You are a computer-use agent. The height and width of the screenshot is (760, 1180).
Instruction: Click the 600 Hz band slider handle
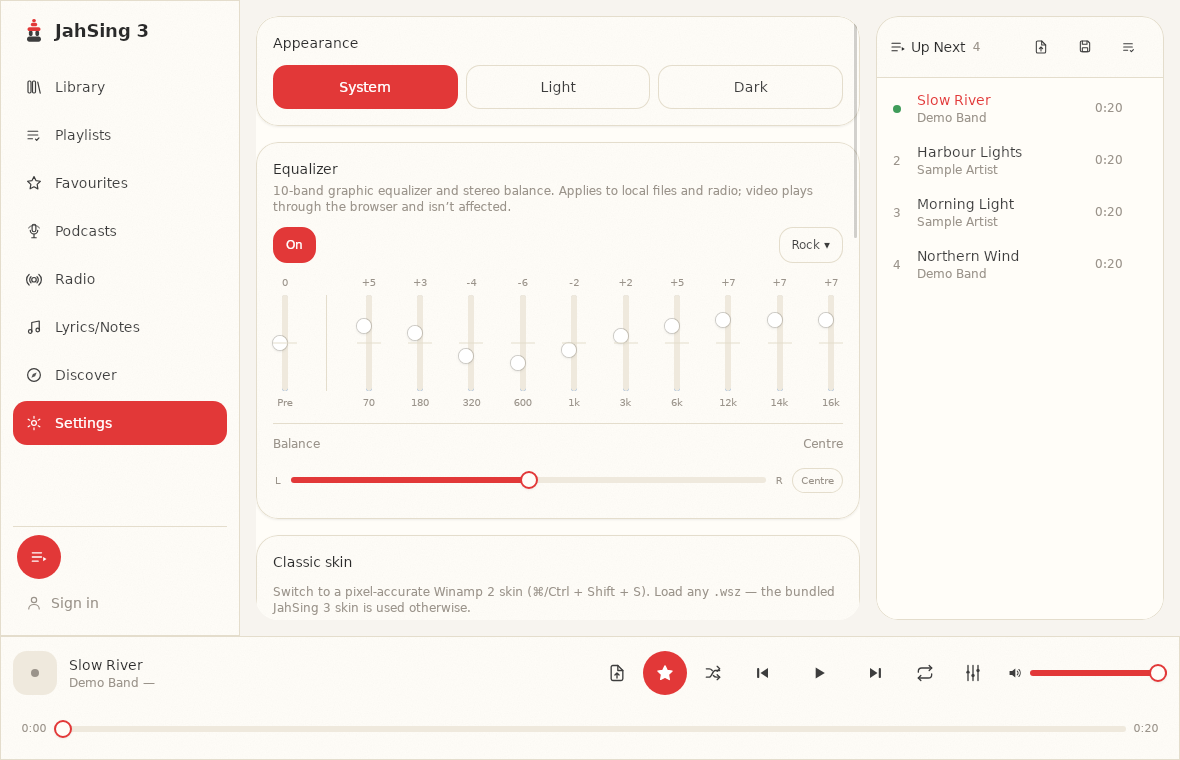(518, 363)
